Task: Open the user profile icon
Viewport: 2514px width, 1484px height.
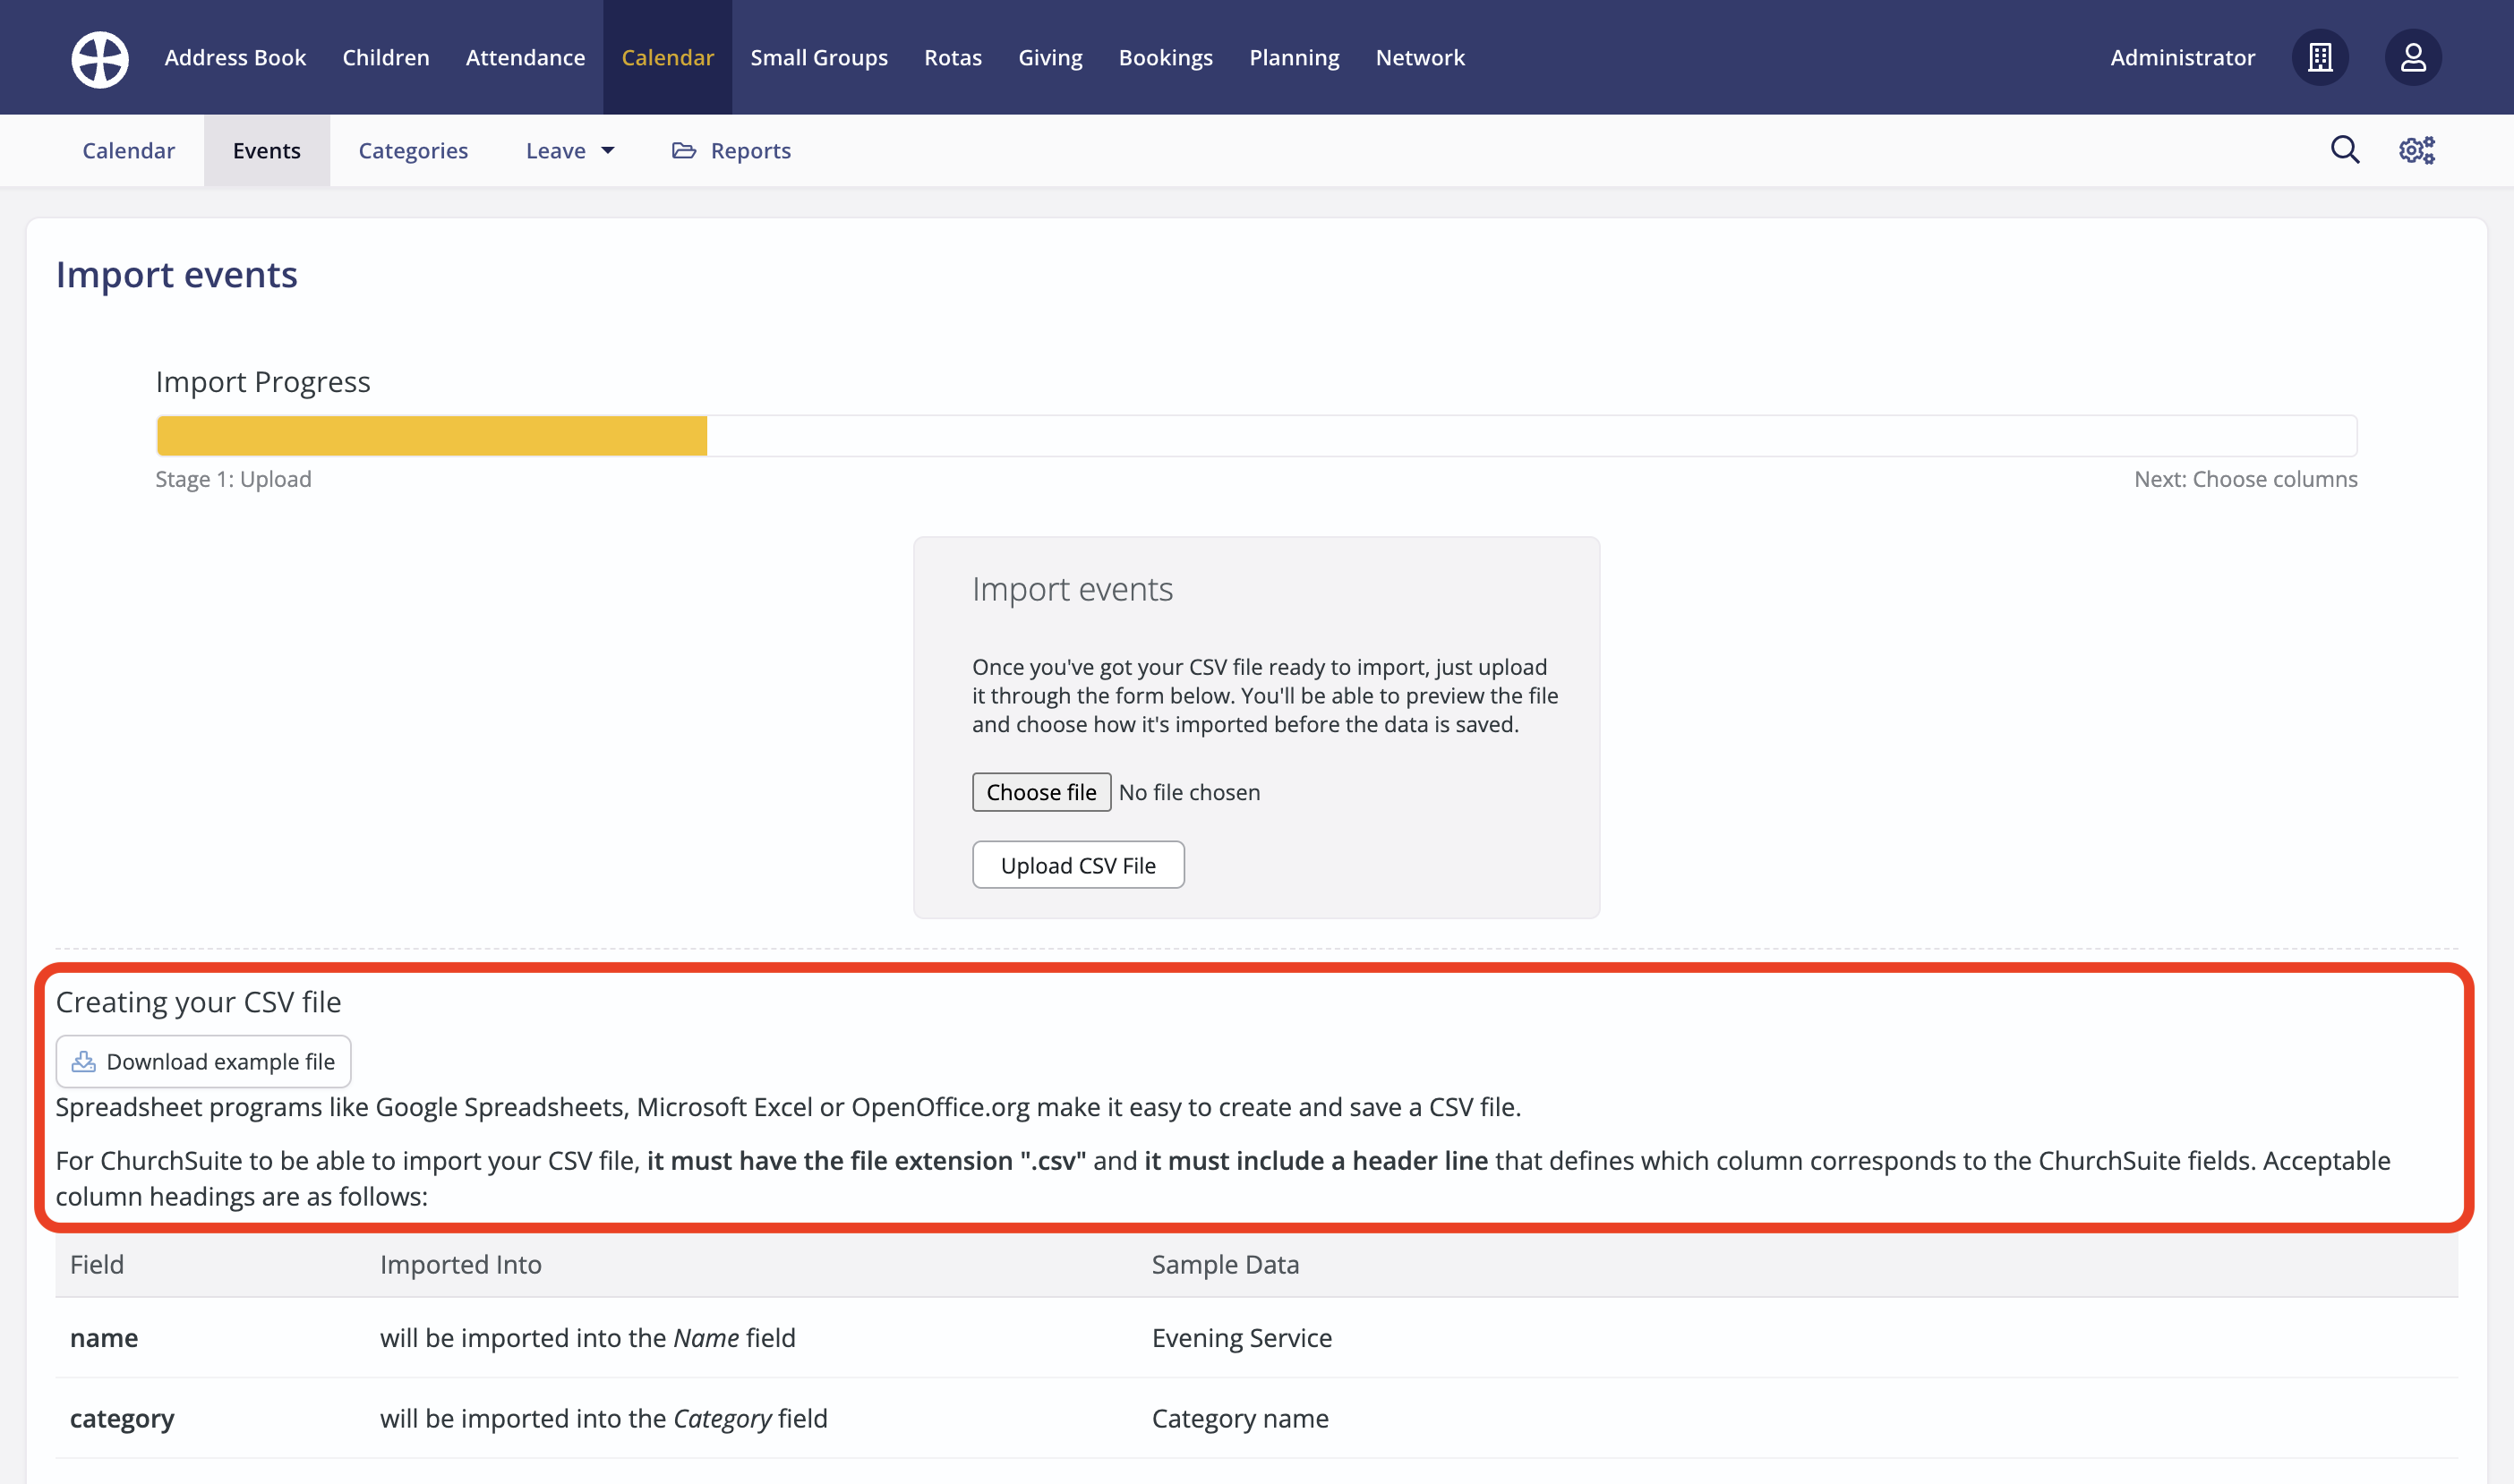Action: [2412, 58]
